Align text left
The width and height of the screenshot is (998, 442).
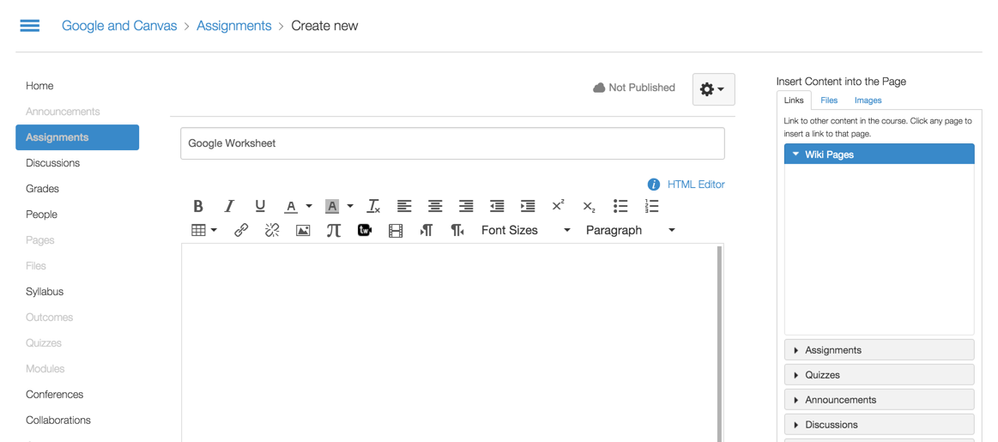[x=404, y=206]
